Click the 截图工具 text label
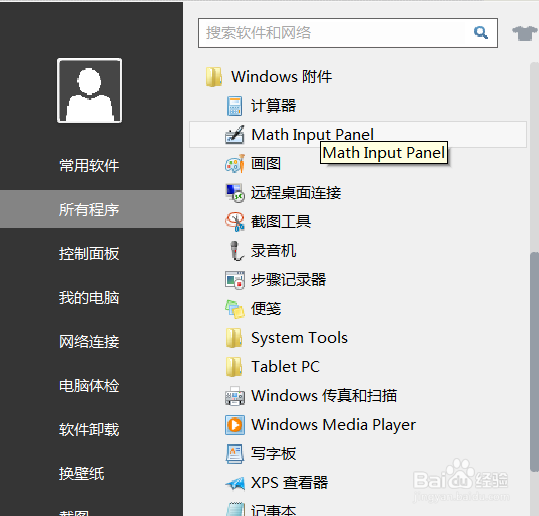The width and height of the screenshot is (539, 516). pyautogui.click(x=281, y=222)
